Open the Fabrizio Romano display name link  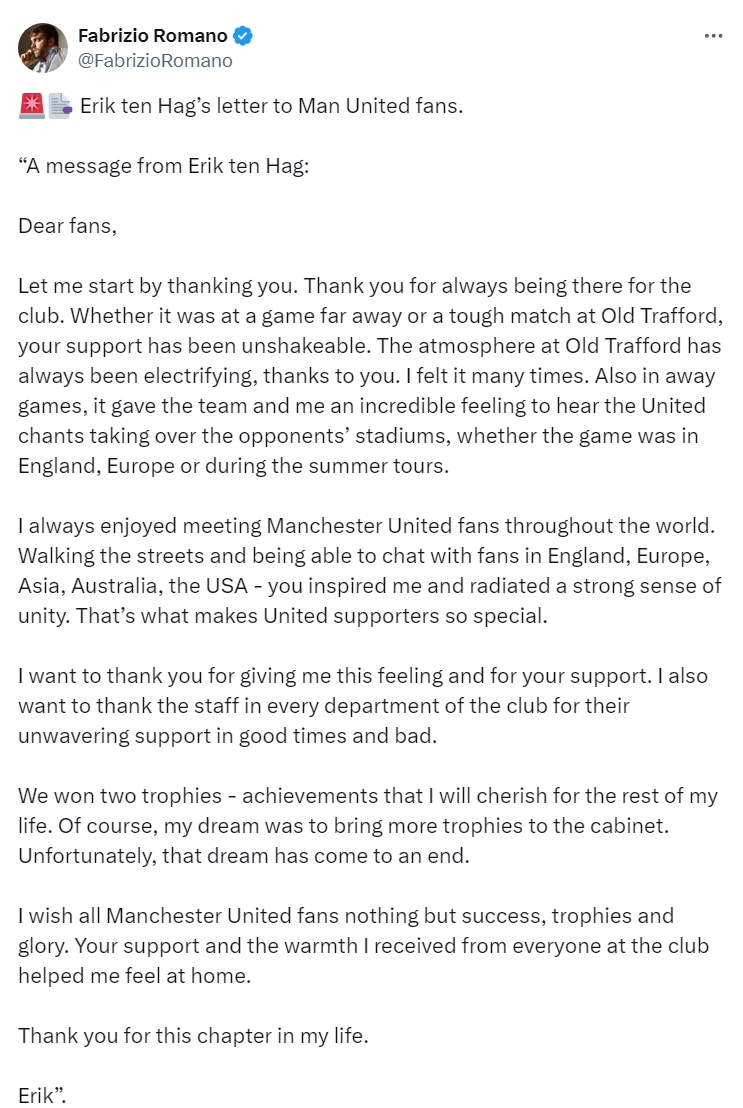tap(153, 35)
